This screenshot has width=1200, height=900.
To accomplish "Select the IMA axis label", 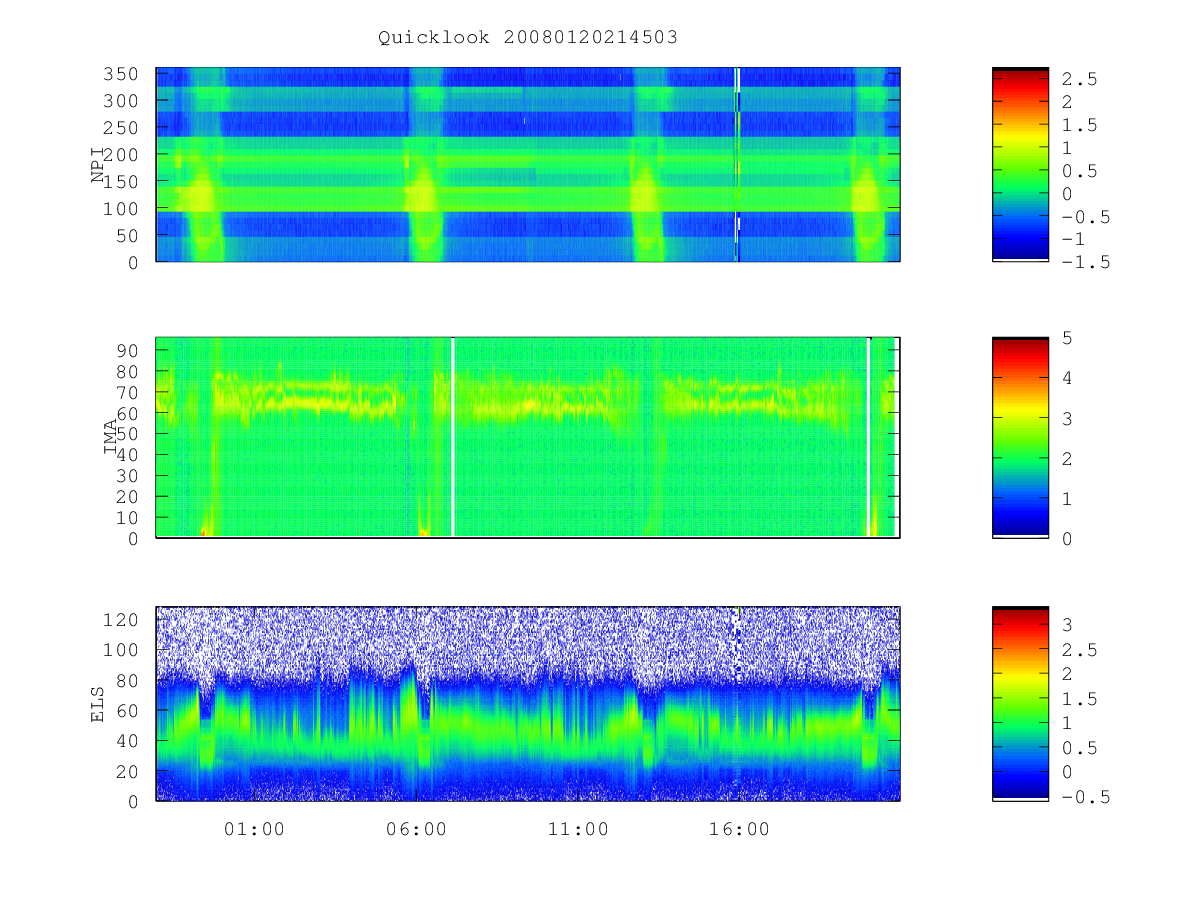I will (x=111, y=438).
